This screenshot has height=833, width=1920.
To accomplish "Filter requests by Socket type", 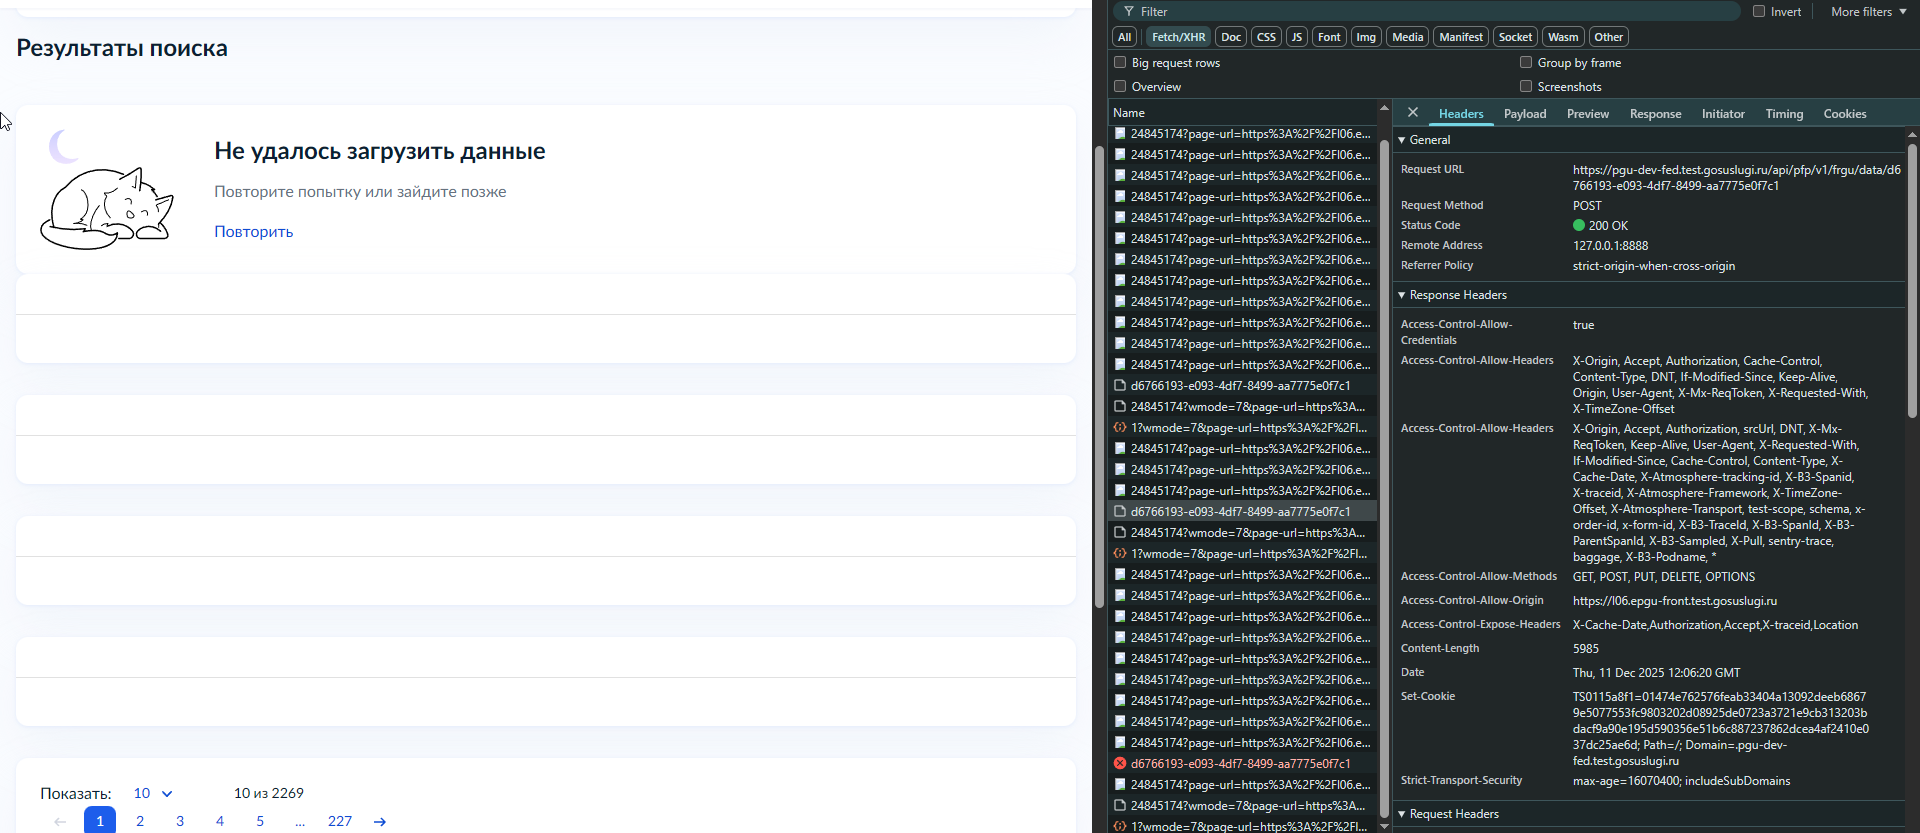I will click(1515, 37).
